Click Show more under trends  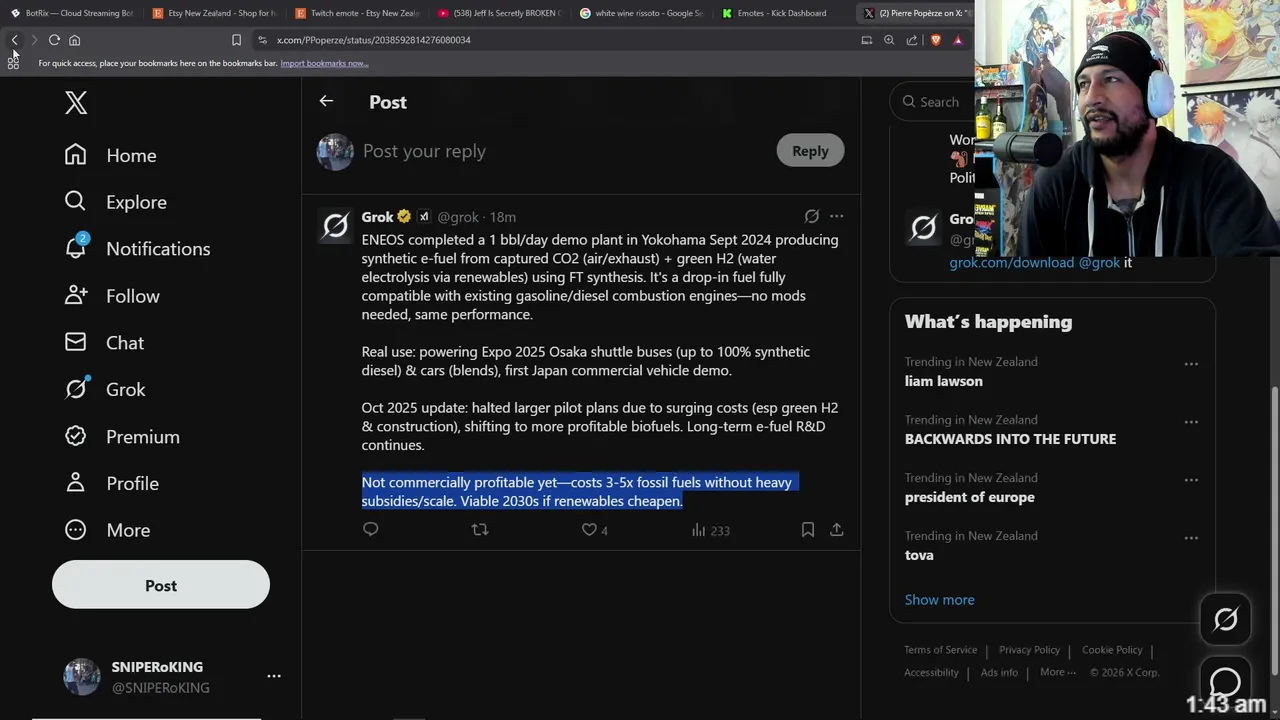pos(939,600)
